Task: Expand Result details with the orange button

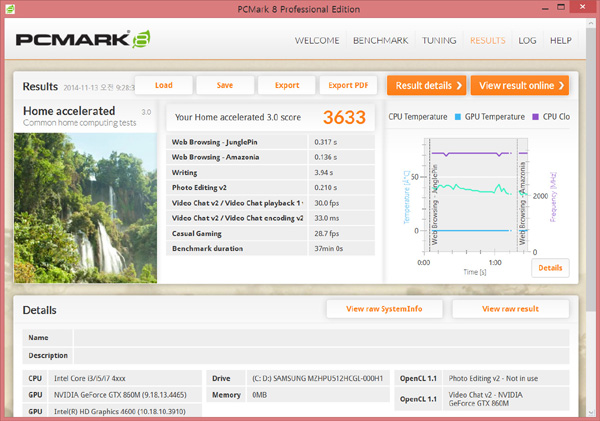Action: [x=425, y=85]
